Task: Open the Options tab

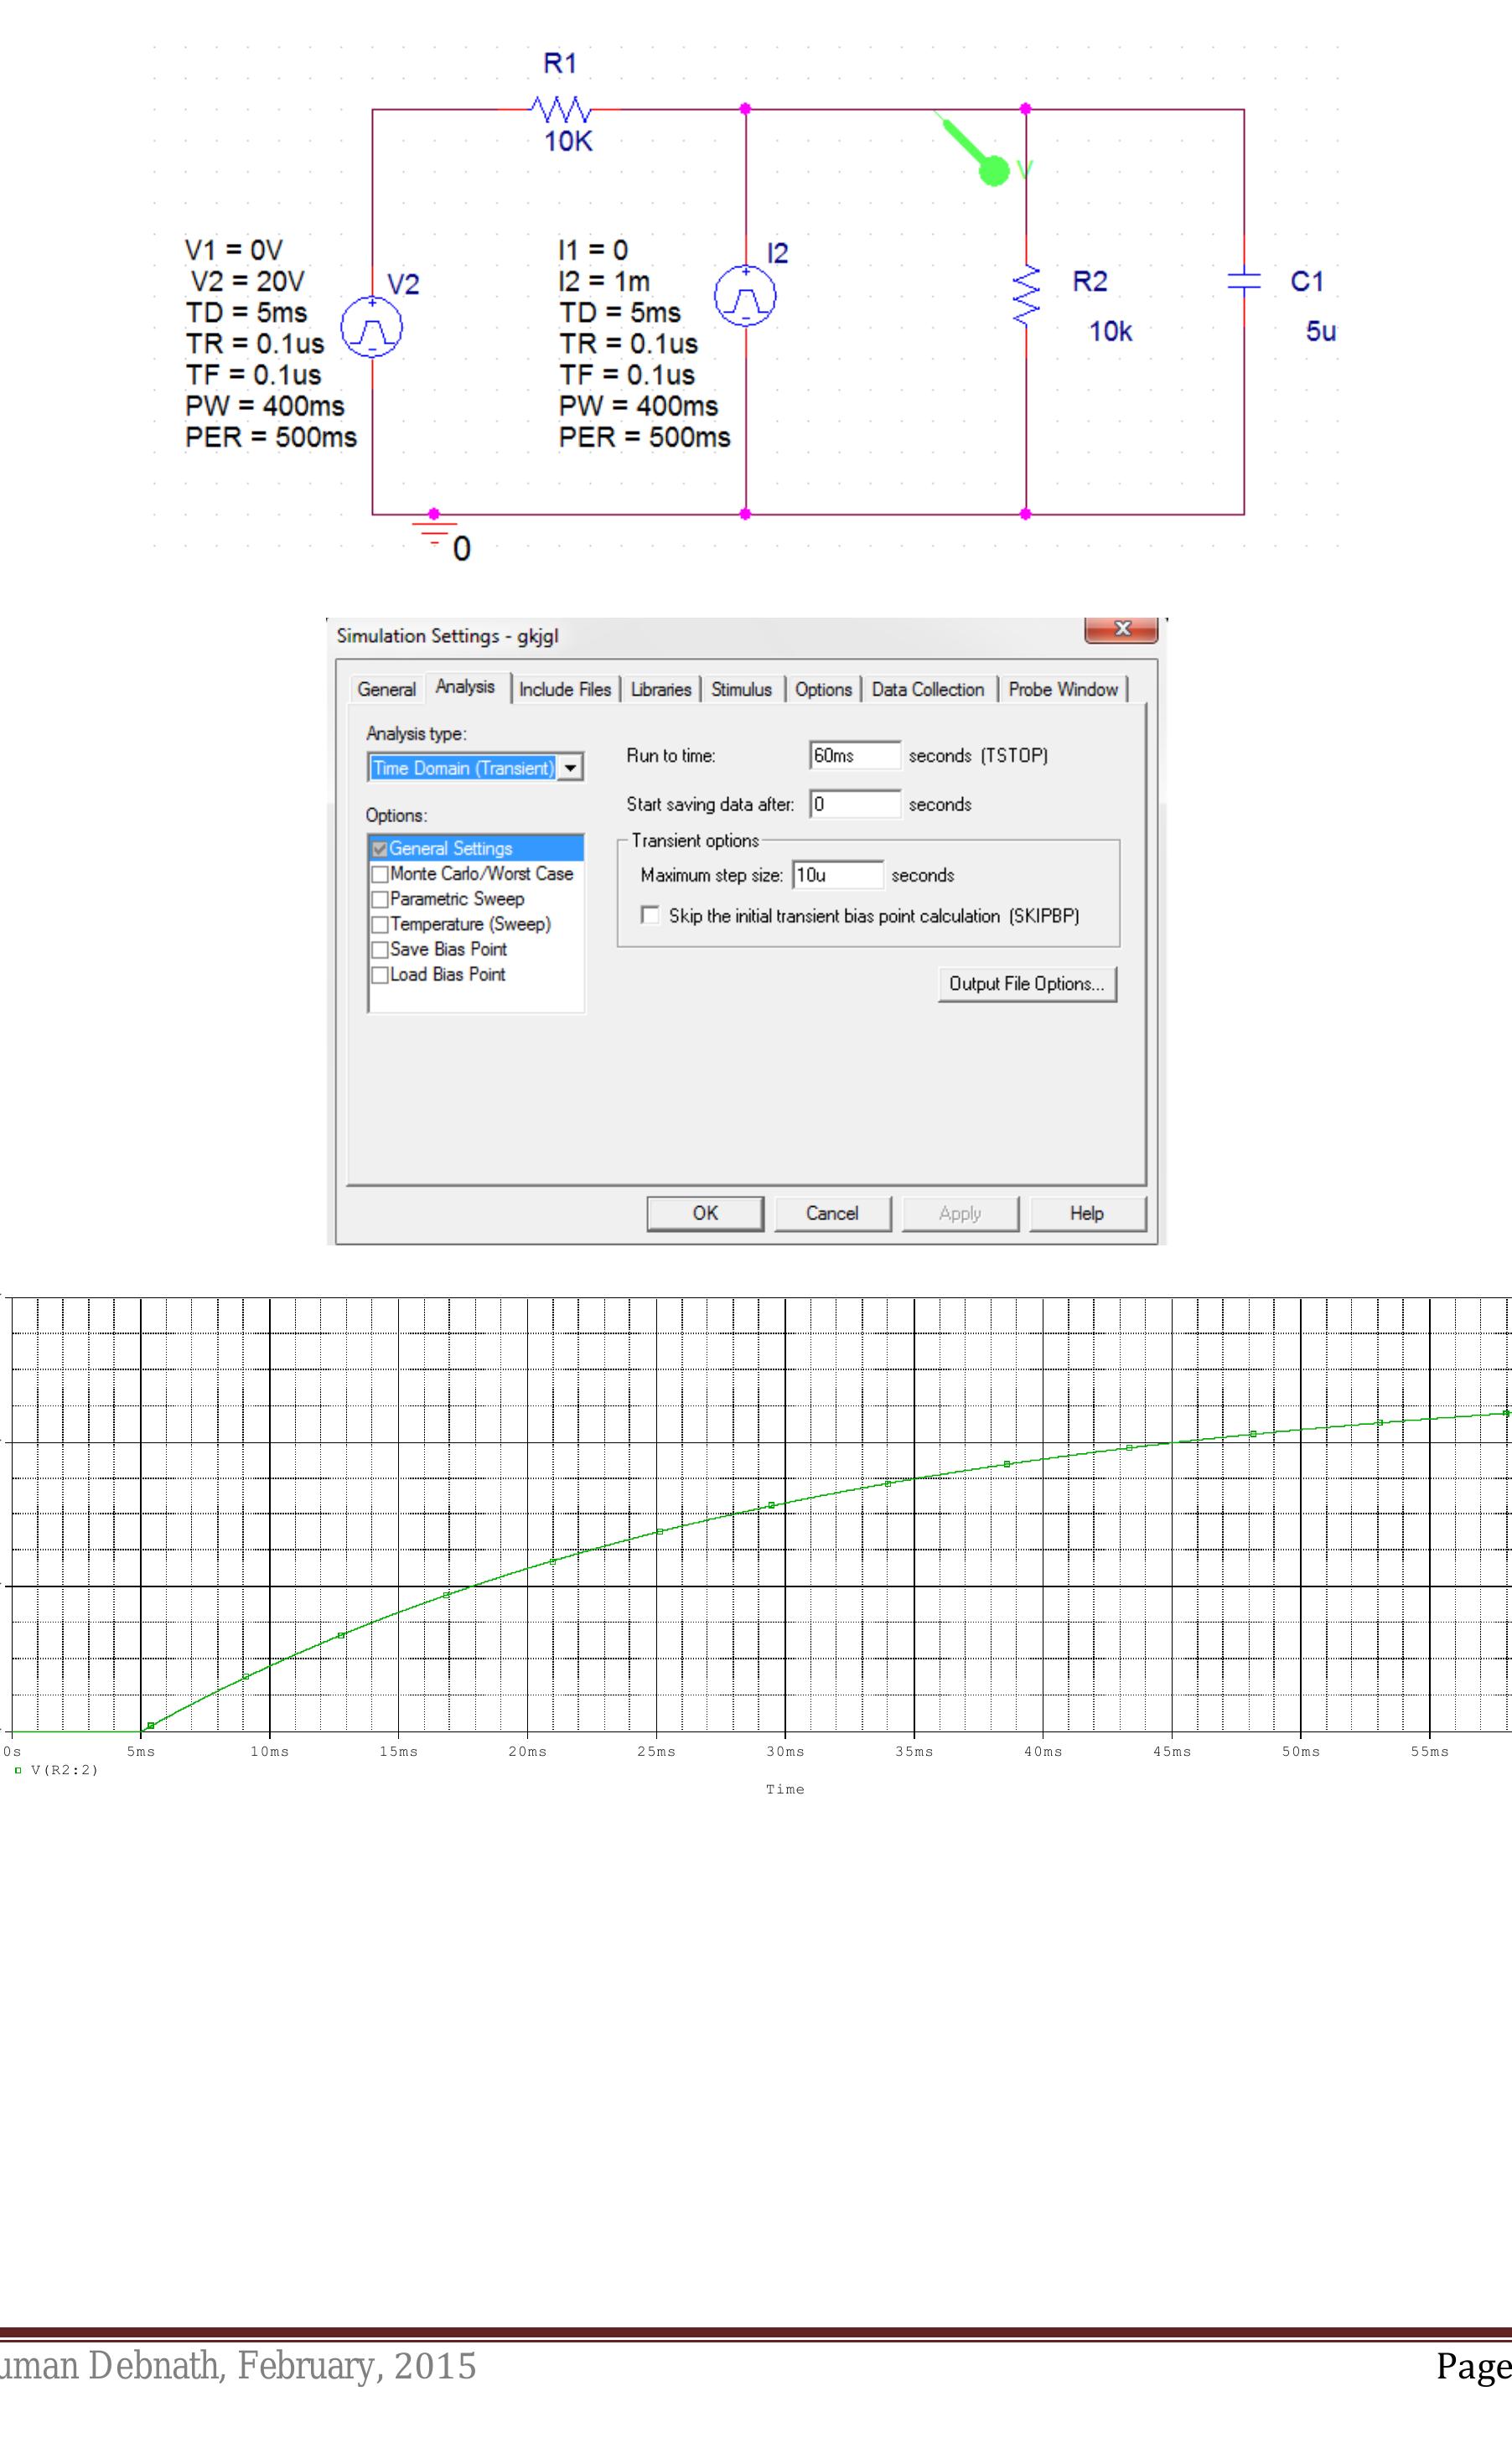Action: tap(823, 689)
